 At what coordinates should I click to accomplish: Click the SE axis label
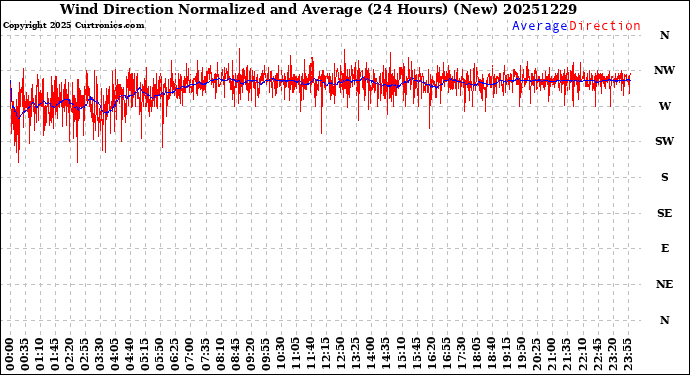point(664,213)
